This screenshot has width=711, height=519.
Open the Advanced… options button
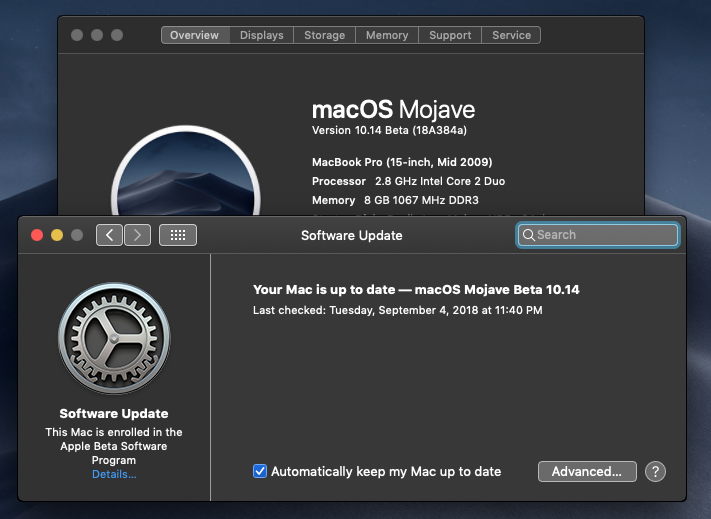pos(587,471)
